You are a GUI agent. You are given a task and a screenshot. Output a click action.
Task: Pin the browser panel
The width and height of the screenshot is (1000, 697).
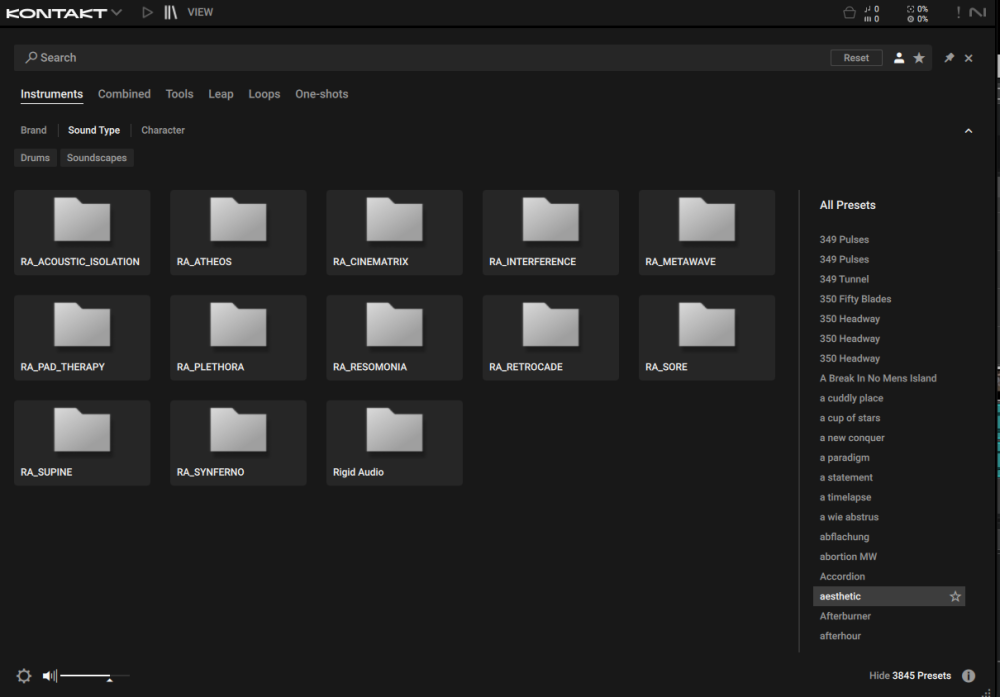(x=949, y=57)
